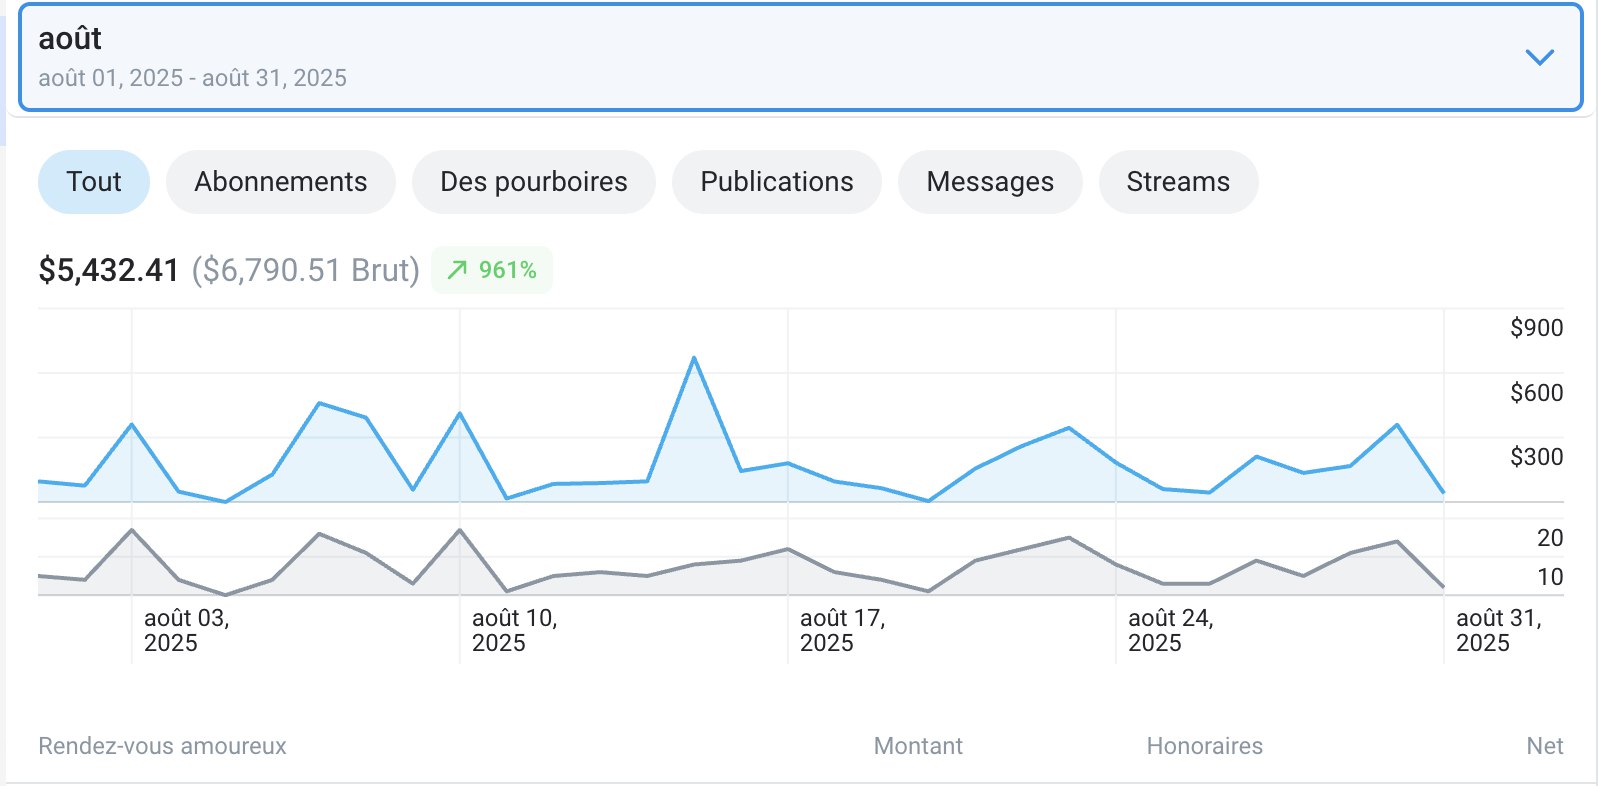Image resolution: width=1598 pixels, height=786 pixels.
Task: Click the Rendez-vous amoureux column header
Action: (x=162, y=746)
